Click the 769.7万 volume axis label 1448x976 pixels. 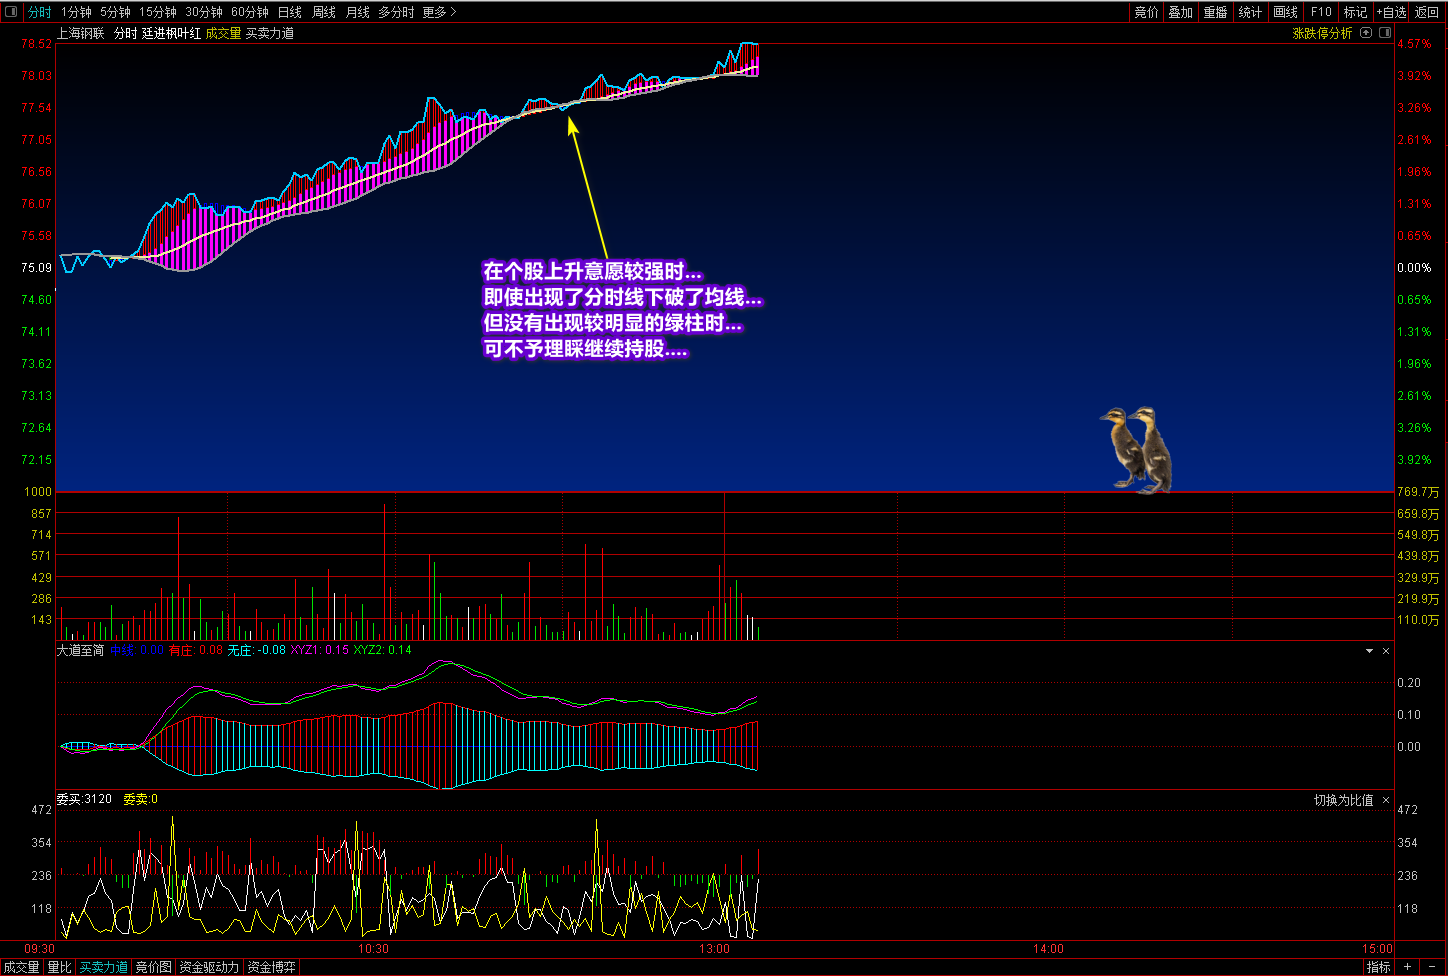tap(1418, 492)
